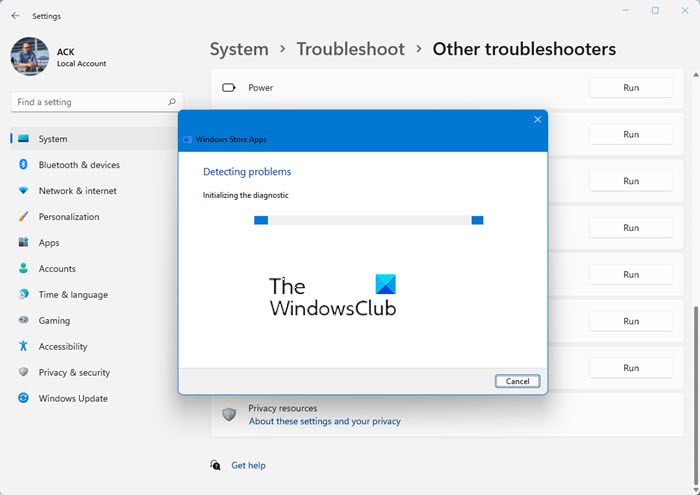Viewport: 700px width, 495px height.
Task: Click the Other troubleshooters heading
Action: [x=524, y=49]
